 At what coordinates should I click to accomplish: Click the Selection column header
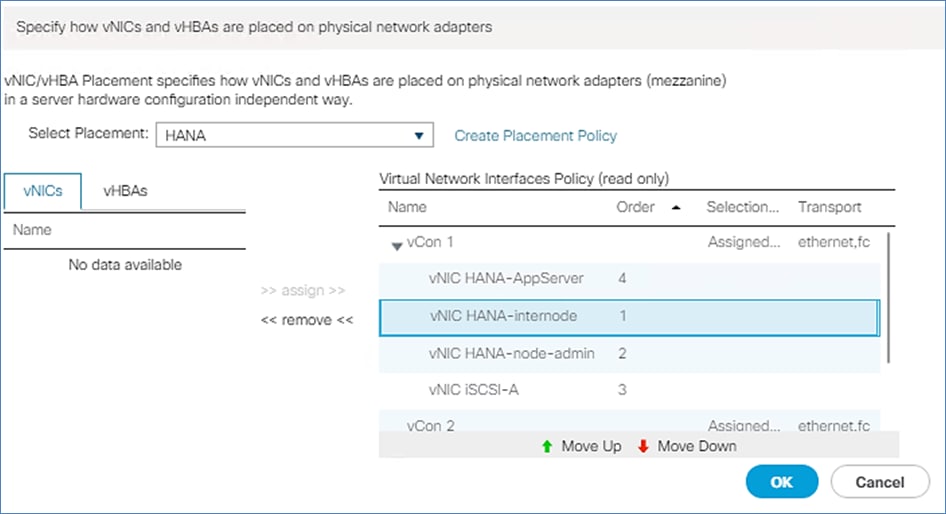tap(743, 208)
